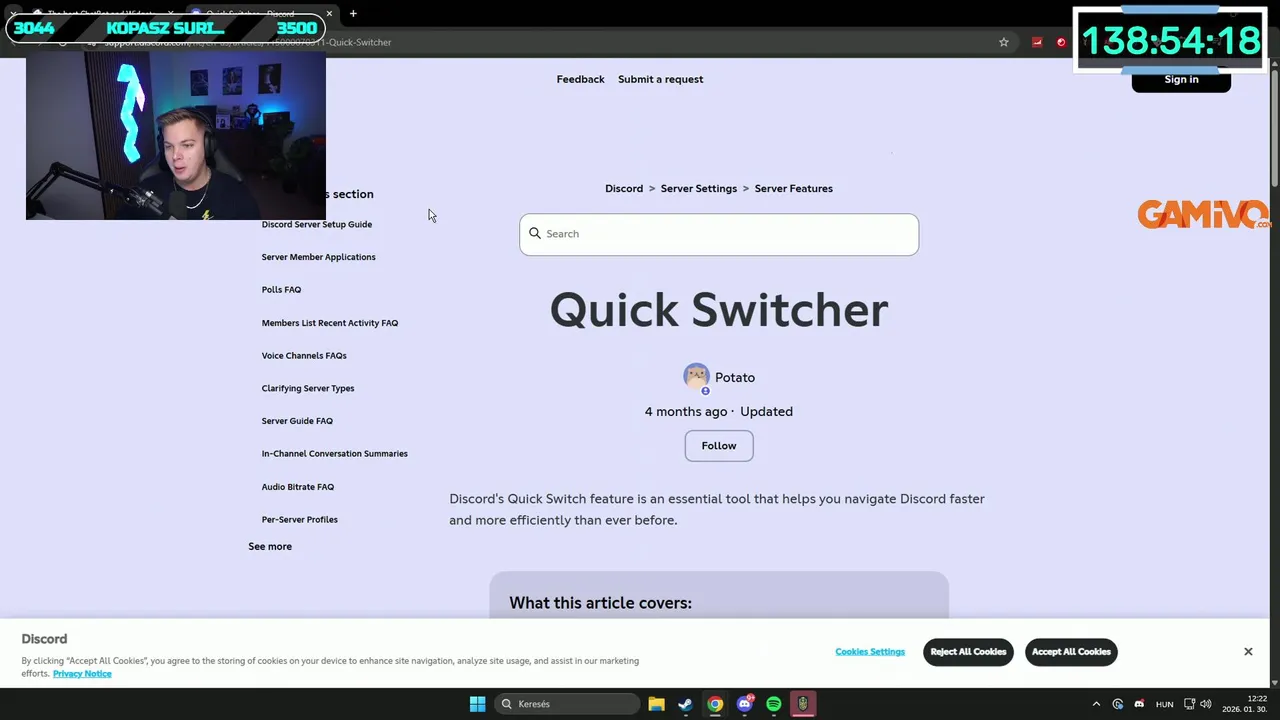The height and width of the screenshot is (720, 1280).
Task: Open the Per-Server Profiles article
Action: pyautogui.click(x=300, y=520)
